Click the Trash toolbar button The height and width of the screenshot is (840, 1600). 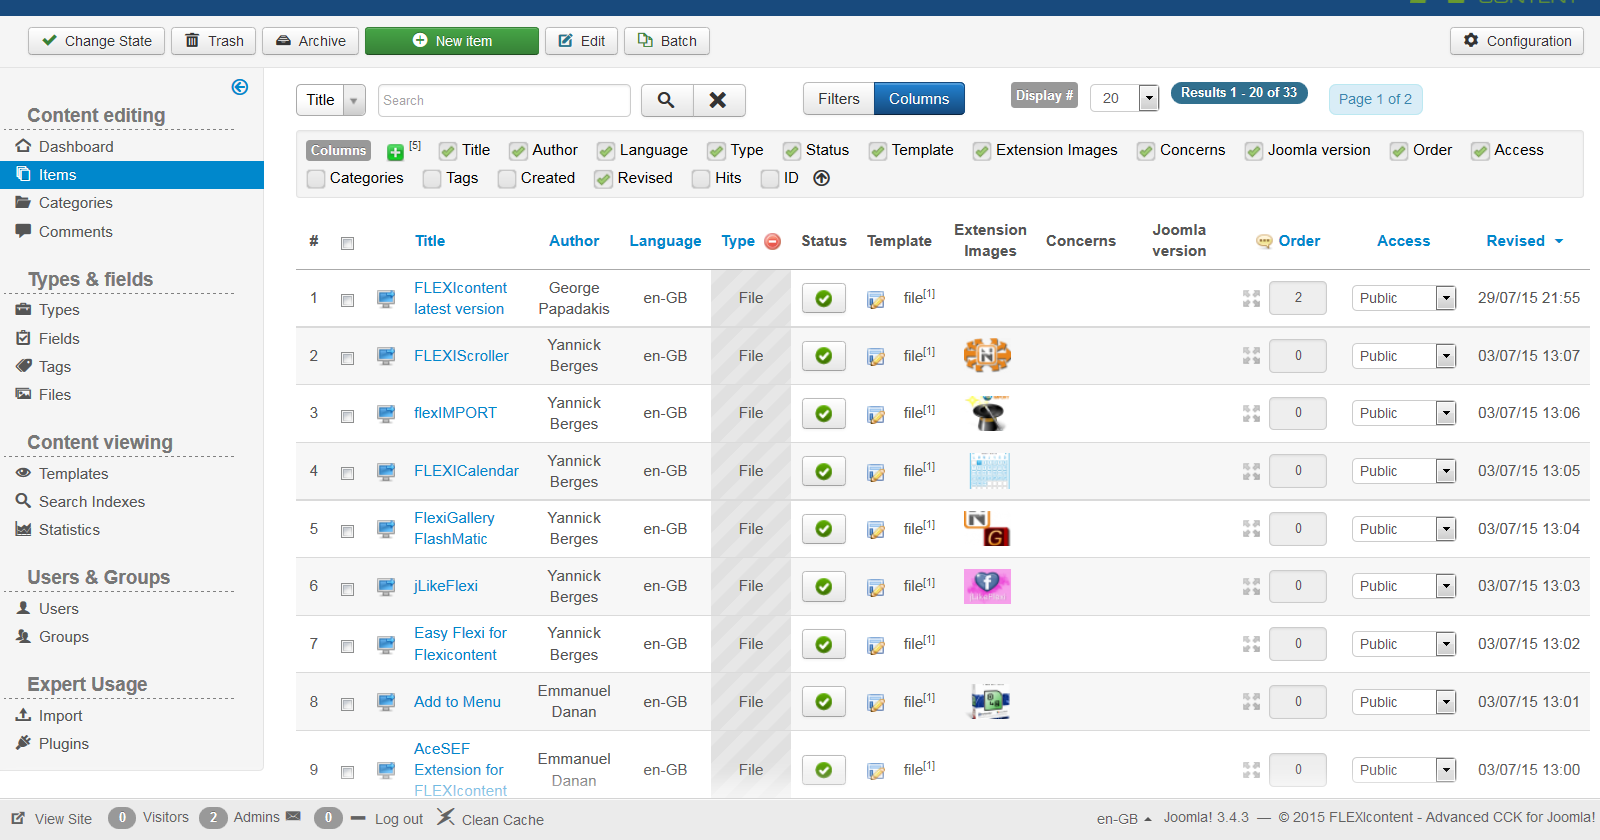coord(214,41)
